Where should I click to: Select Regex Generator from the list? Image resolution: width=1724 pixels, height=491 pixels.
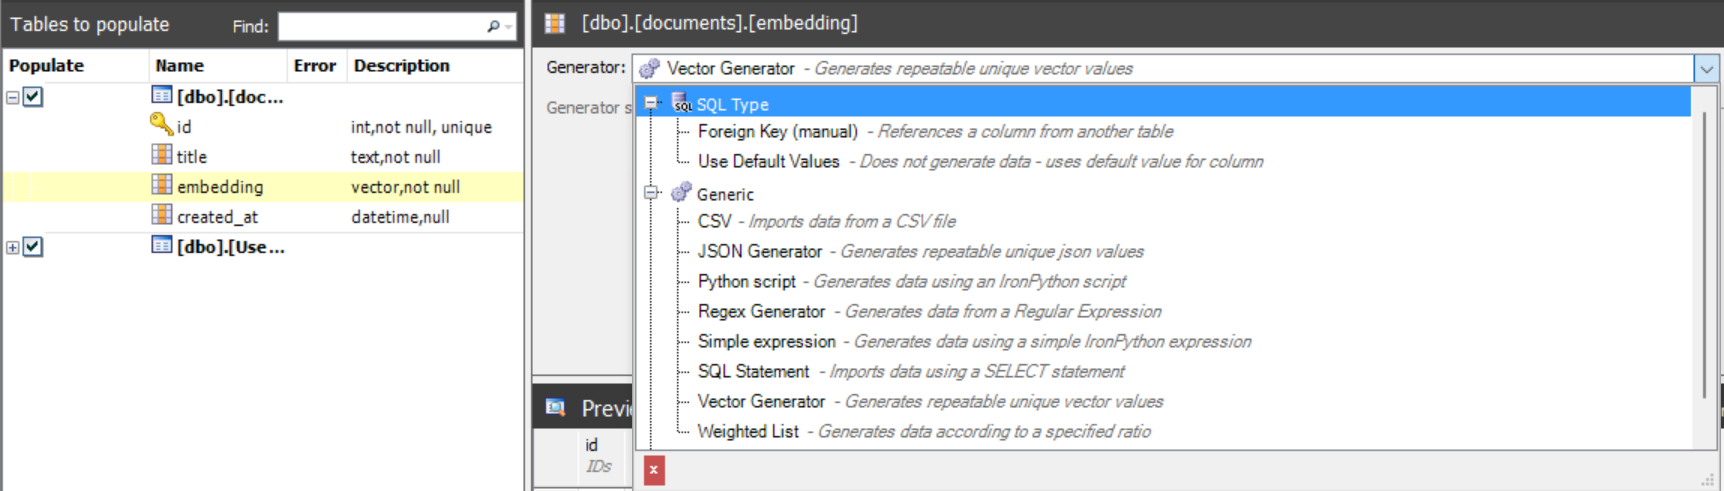(x=761, y=312)
